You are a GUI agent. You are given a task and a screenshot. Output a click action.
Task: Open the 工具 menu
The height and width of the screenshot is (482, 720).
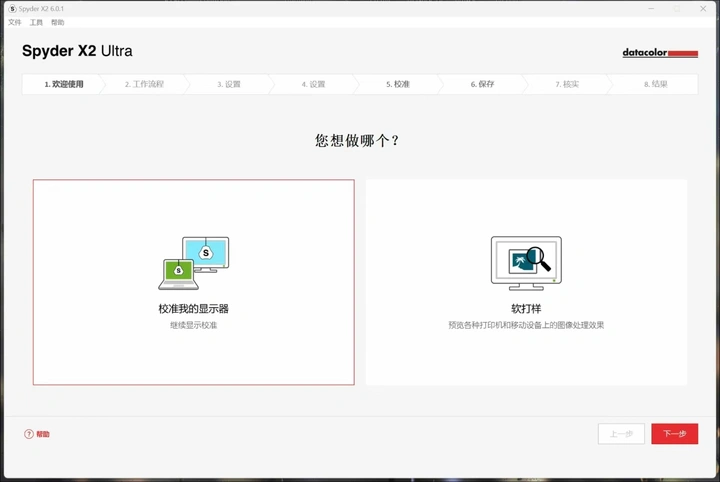tap(36, 22)
